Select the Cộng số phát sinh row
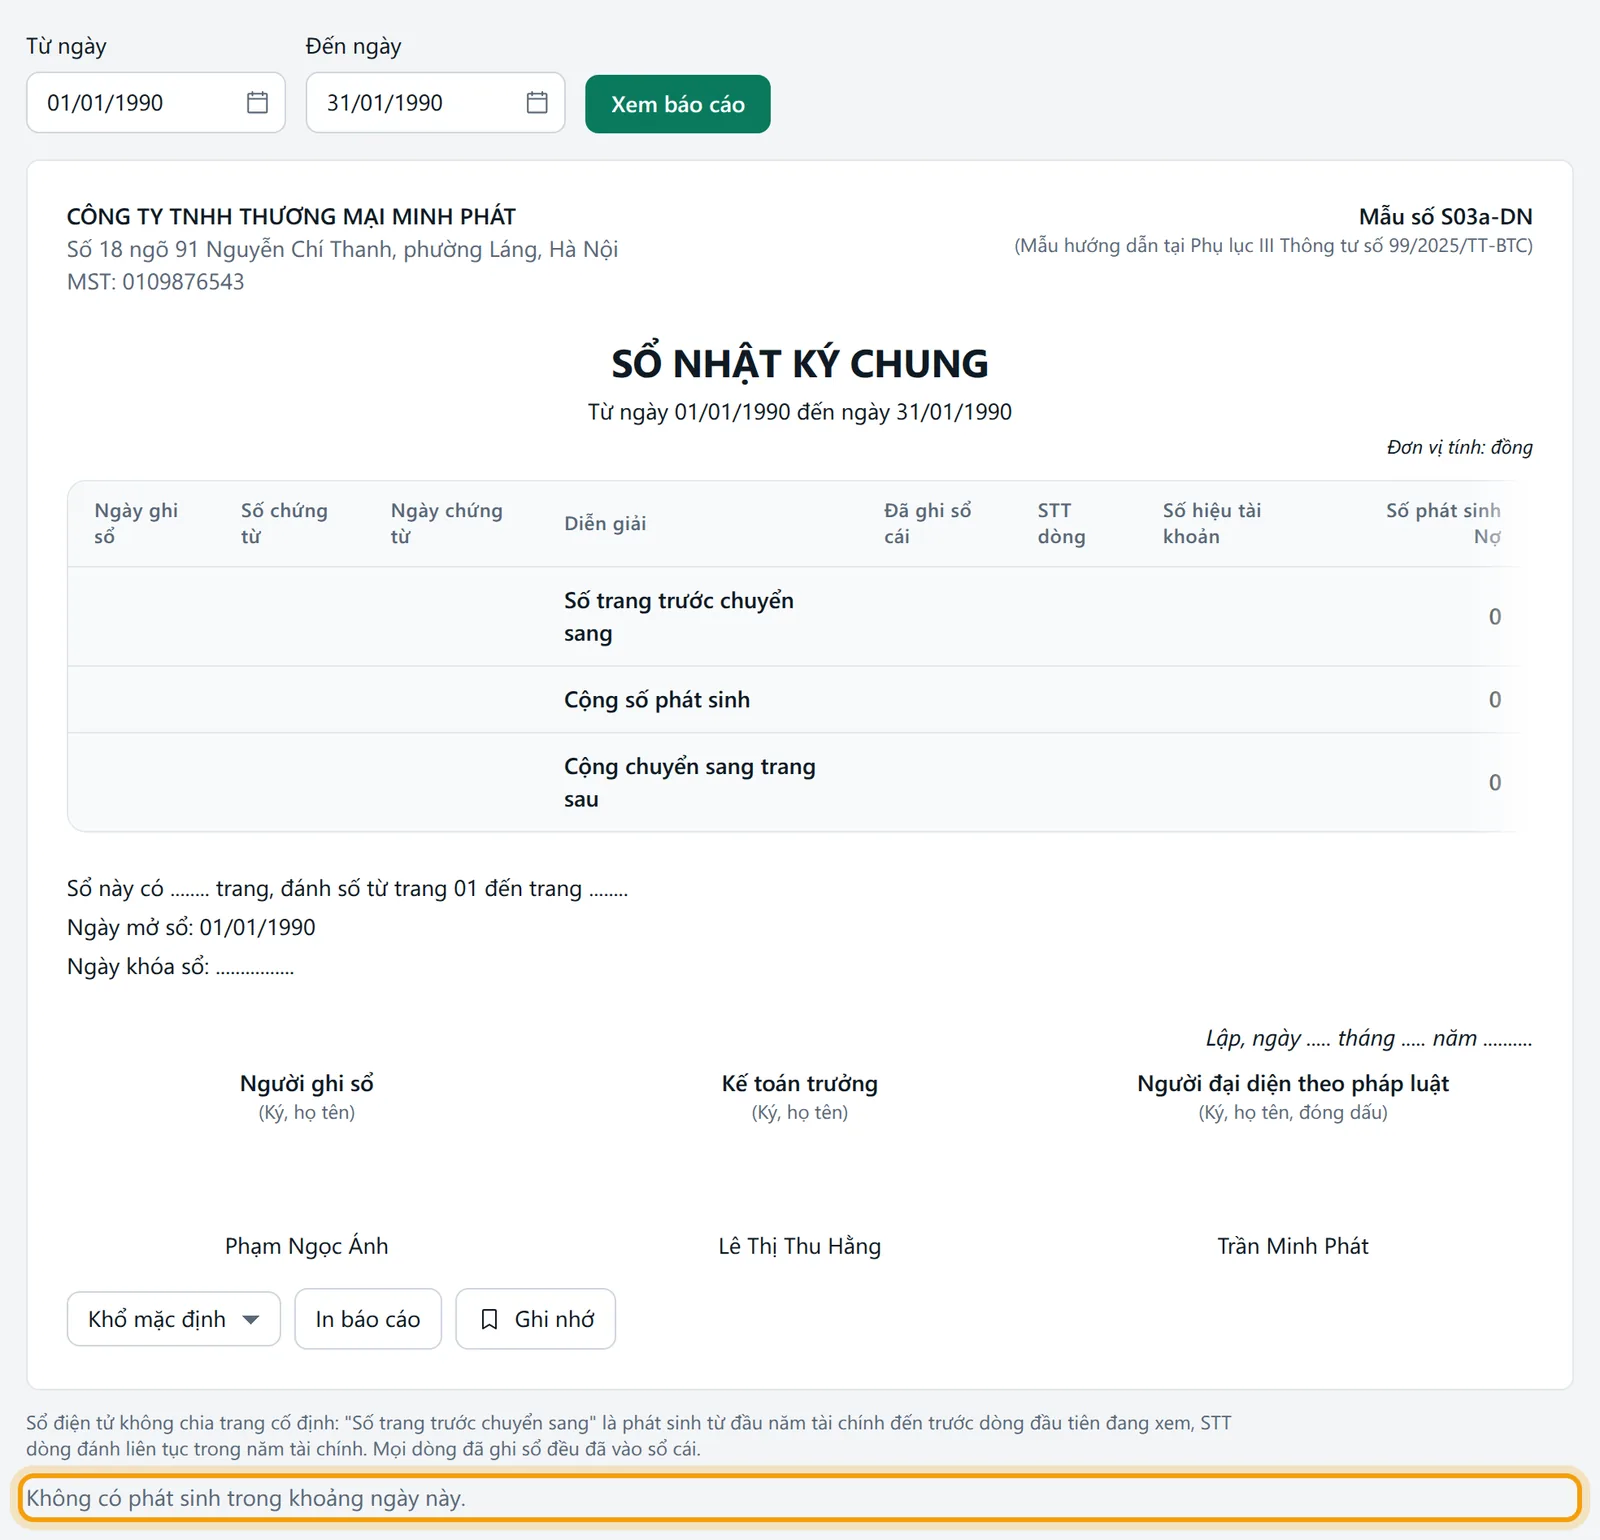Screen dimensions: 1600x1540 (793, 700)
